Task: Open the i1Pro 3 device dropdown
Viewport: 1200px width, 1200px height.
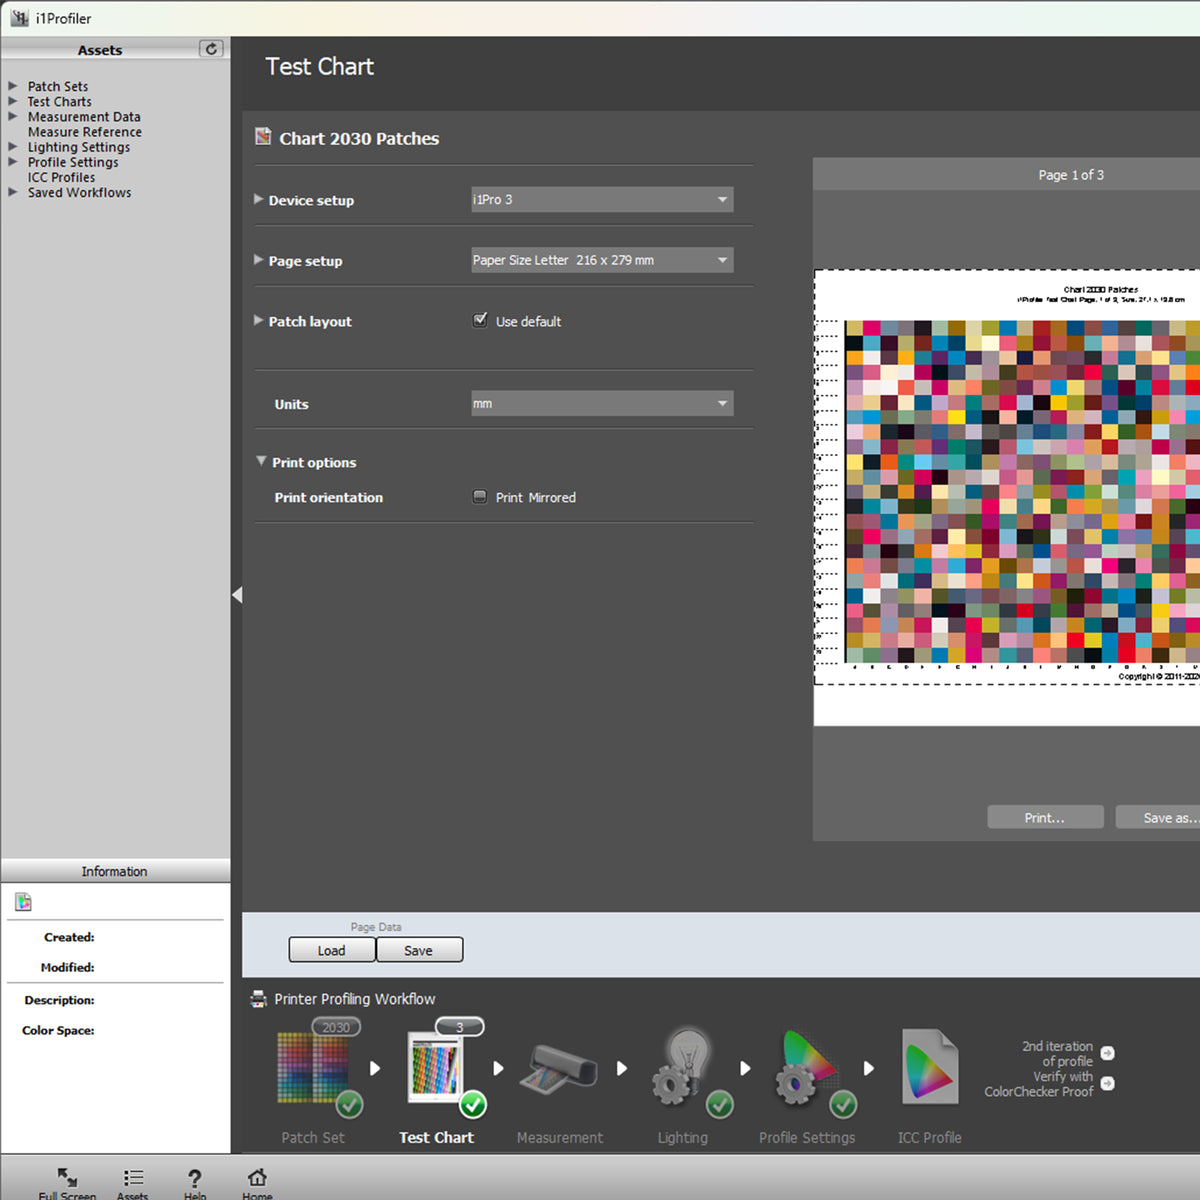Action: [x=602, y=200]
